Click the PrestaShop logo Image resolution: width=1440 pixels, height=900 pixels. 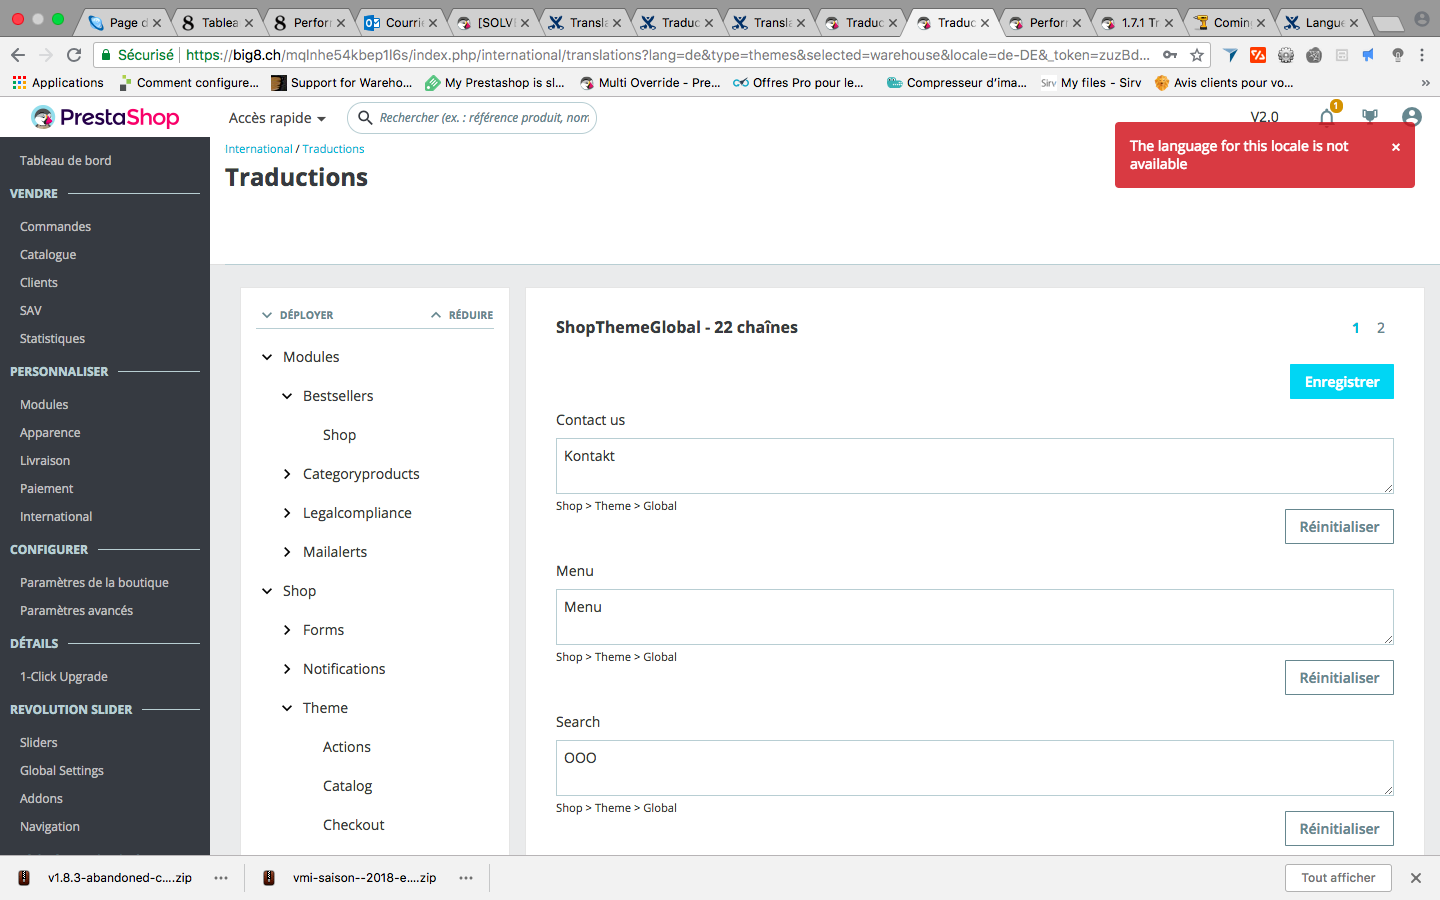tap(105, 117)
